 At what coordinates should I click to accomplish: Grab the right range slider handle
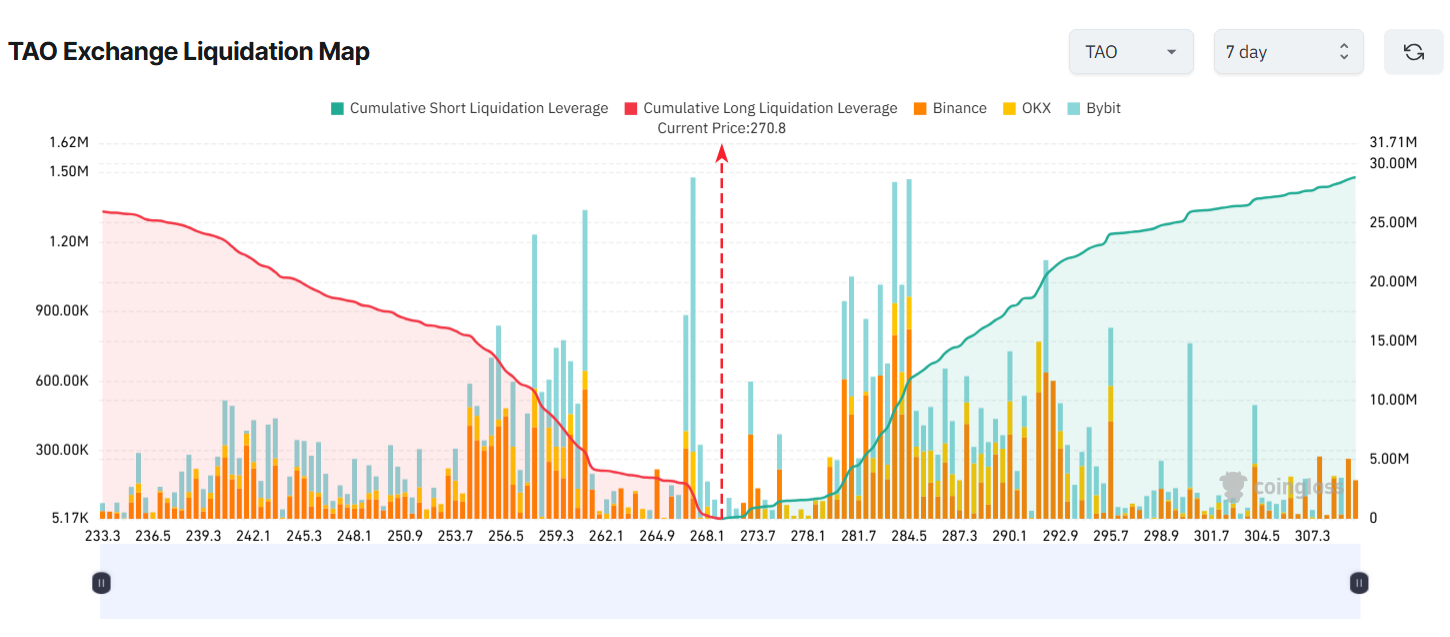[x=1358, y=582]
